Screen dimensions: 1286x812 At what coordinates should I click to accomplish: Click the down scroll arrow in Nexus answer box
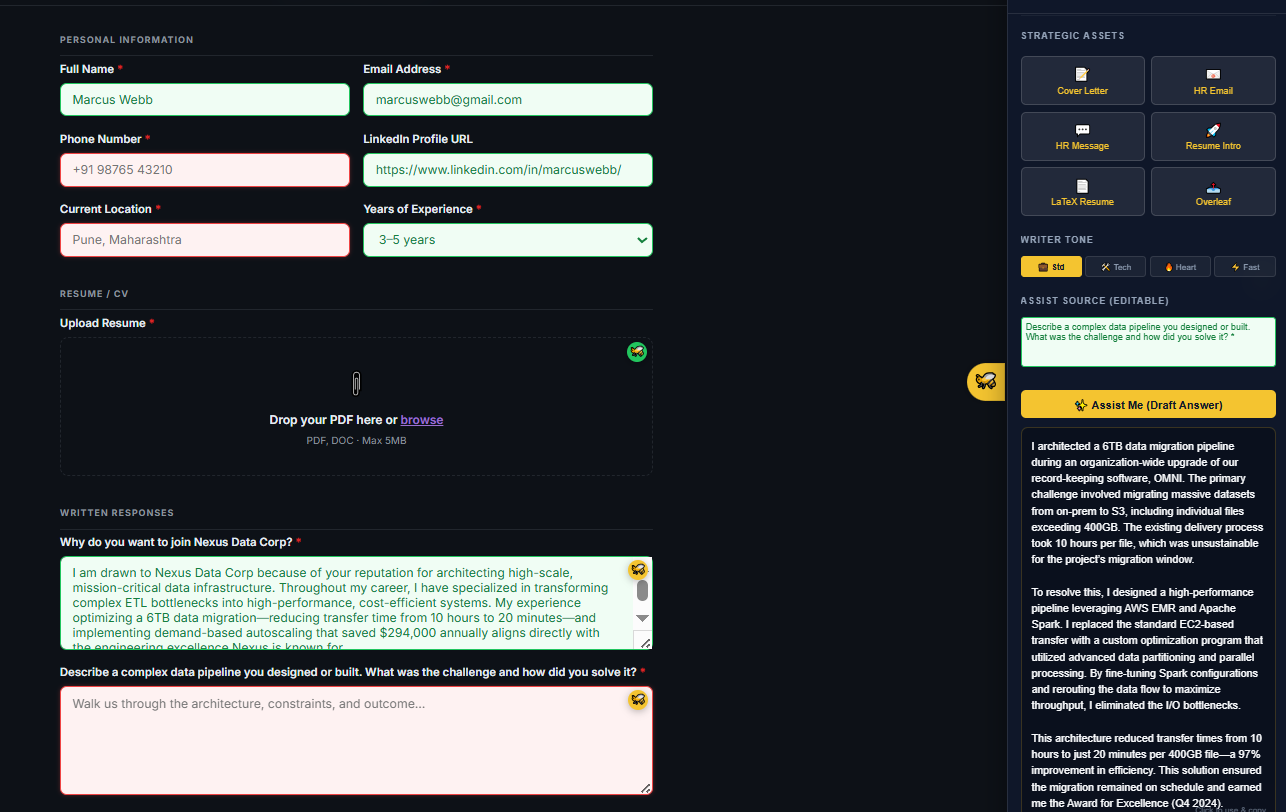click(x=643, y=618)
